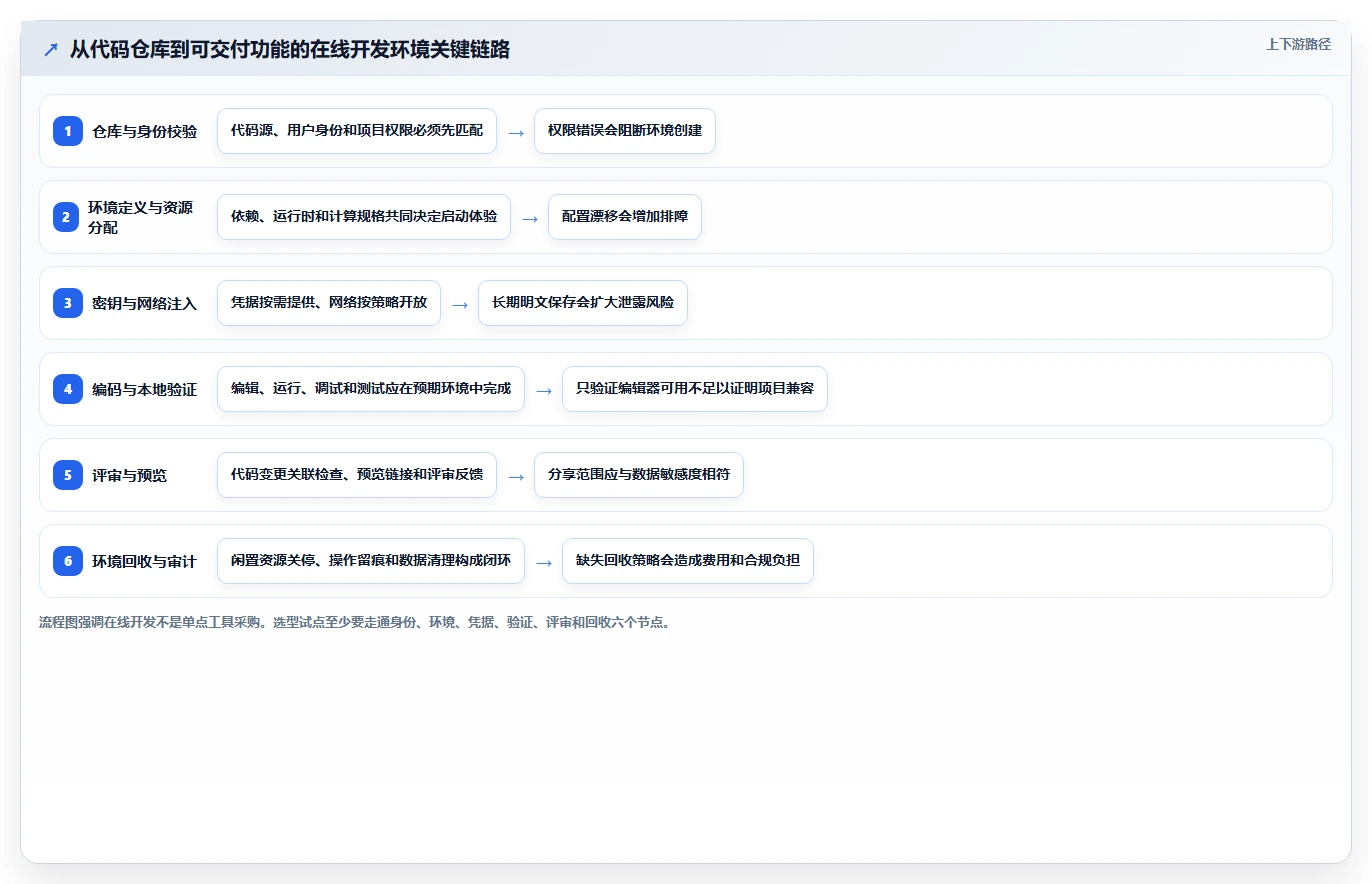The width and height of the screenshot is (1372, 884).
Task: Open the 凭据按需提供、网络按策略开放 box
Action: point(329,303)
